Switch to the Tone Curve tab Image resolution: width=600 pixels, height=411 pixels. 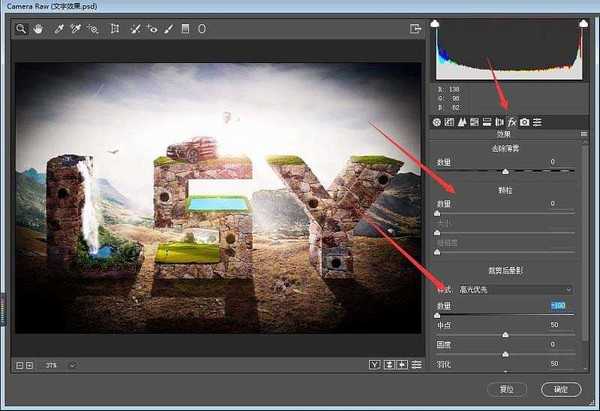click(449, 122)
